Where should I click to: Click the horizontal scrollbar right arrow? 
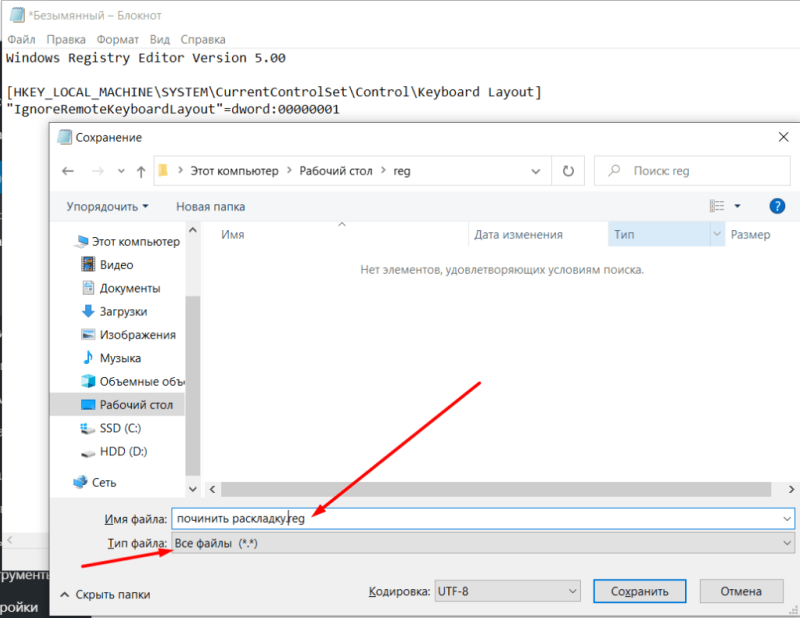click(791, 489)
